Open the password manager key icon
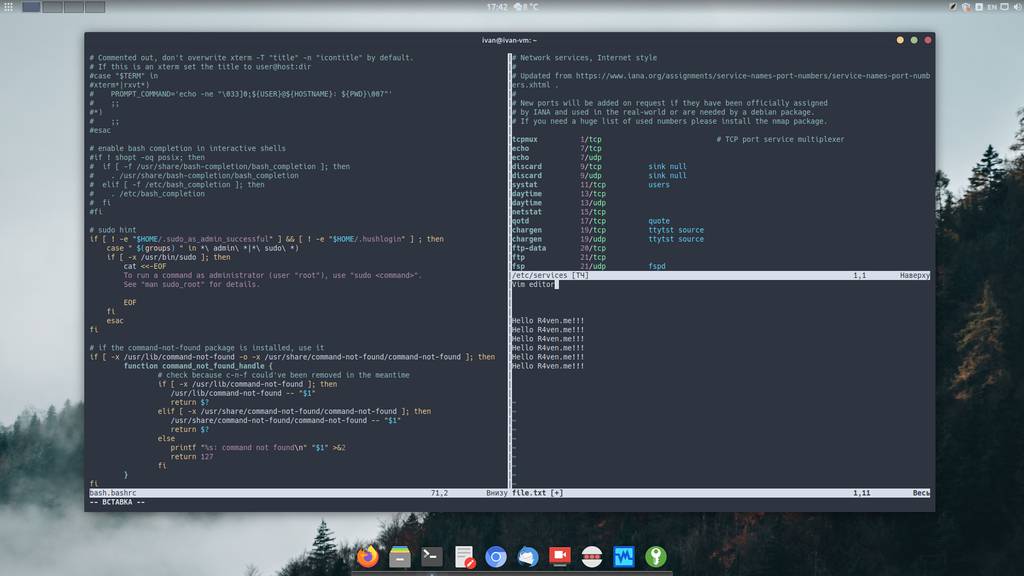The height and width of the screenshot is (576, 1024). click(657, 557)
